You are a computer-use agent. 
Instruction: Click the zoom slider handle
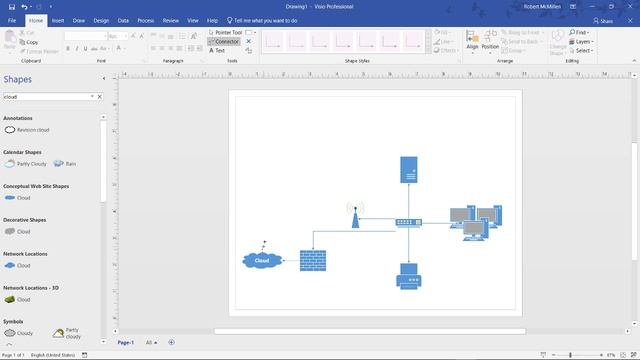(570, 355)
